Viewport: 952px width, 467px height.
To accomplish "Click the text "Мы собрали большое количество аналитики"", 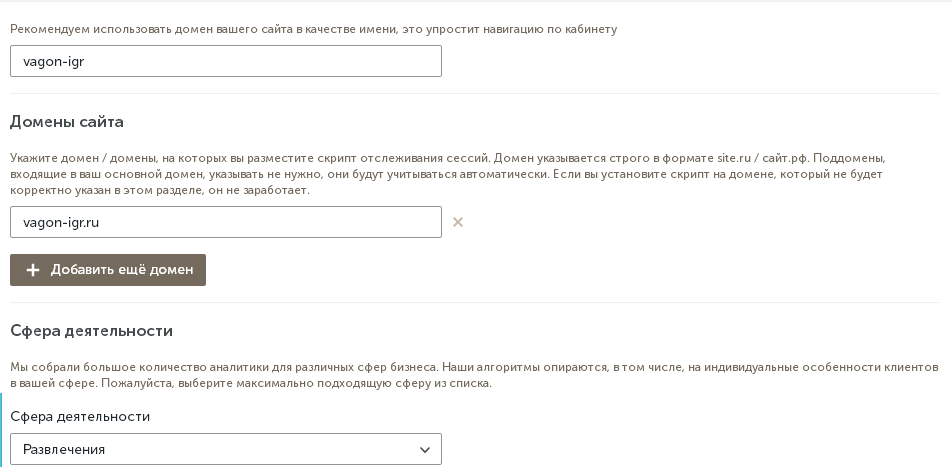I will point(150,367).
